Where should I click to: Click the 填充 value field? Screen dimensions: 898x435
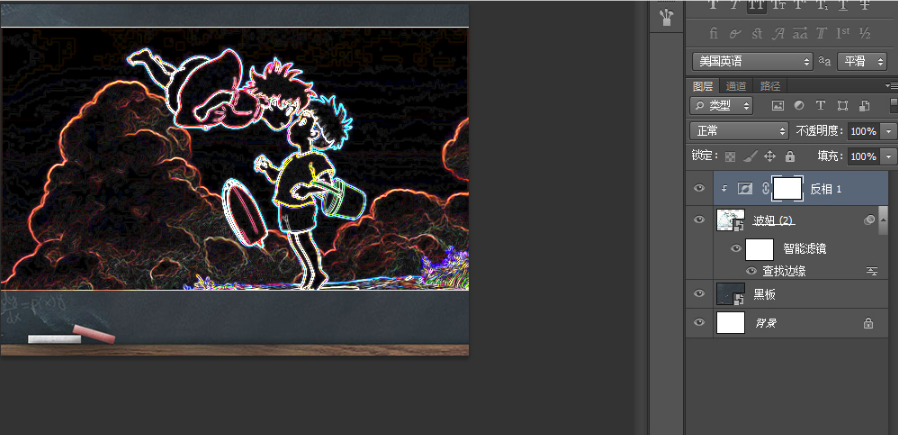[864, 156]
